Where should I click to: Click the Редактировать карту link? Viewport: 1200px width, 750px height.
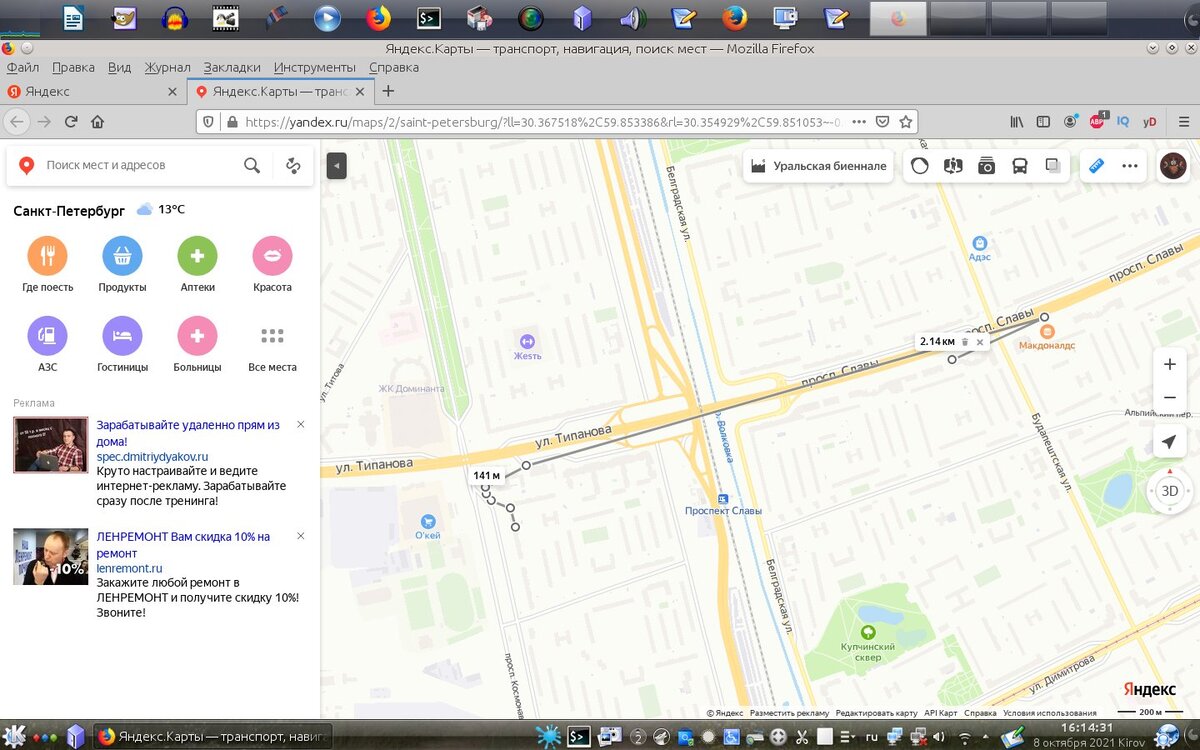click(x=876, y=713)
